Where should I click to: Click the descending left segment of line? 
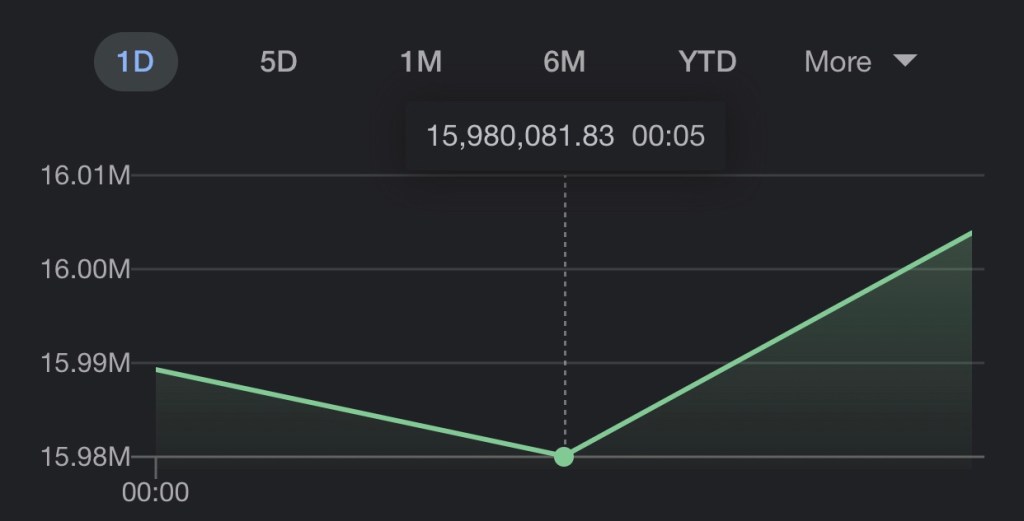(x=360, y=413)
